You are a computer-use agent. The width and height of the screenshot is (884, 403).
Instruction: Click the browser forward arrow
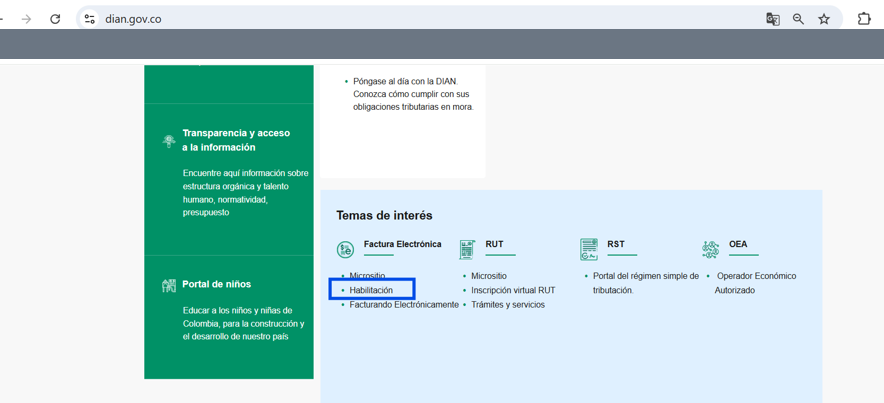[x=26, y=19]
